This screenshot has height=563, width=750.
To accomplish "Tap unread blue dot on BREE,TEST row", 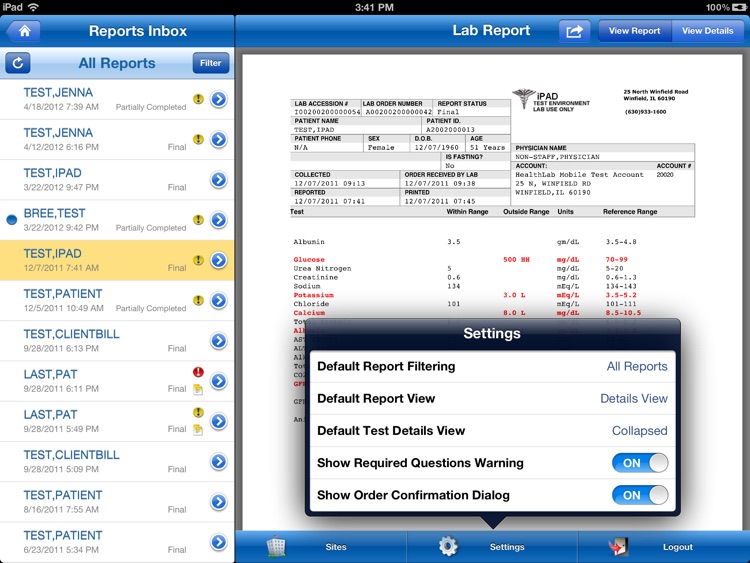I will click(x=11, y=220).
